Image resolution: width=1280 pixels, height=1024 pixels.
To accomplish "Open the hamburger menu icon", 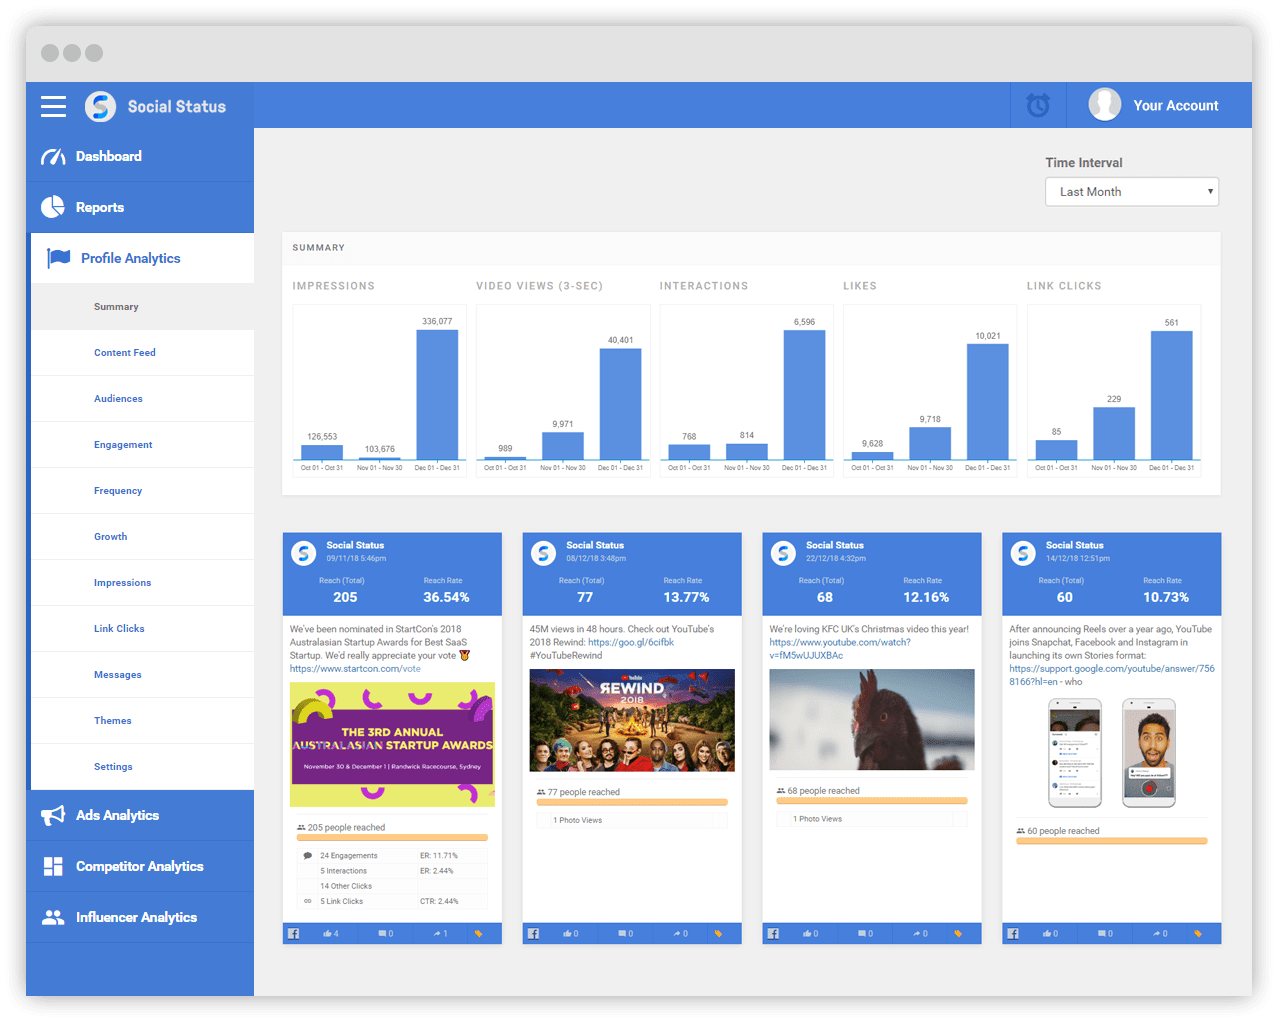I will (x=53, y=106).
